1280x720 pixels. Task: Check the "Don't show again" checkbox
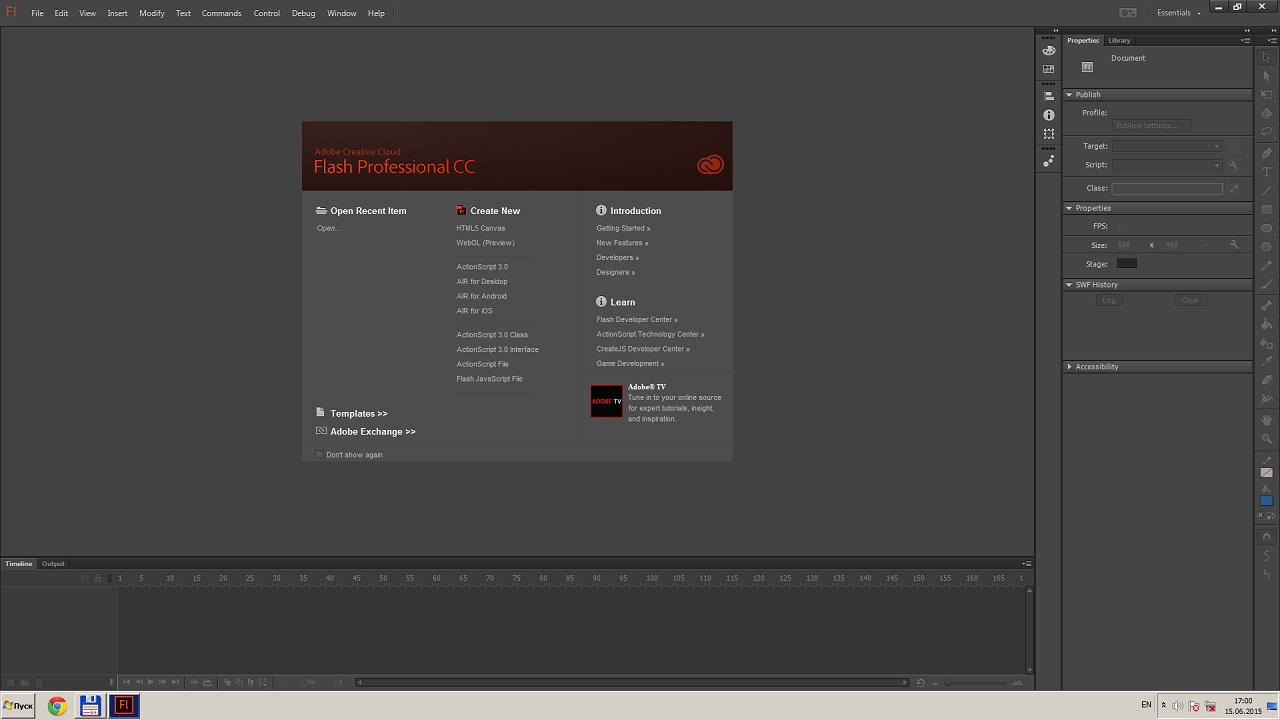coord(319,455)
